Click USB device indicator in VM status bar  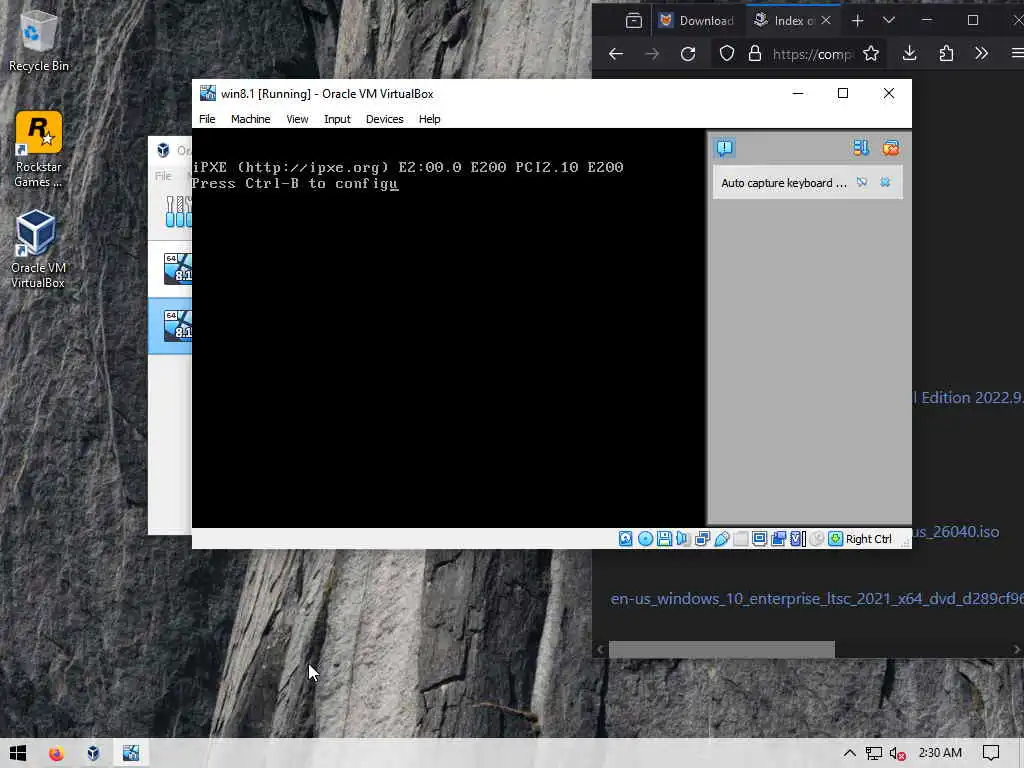722,539
